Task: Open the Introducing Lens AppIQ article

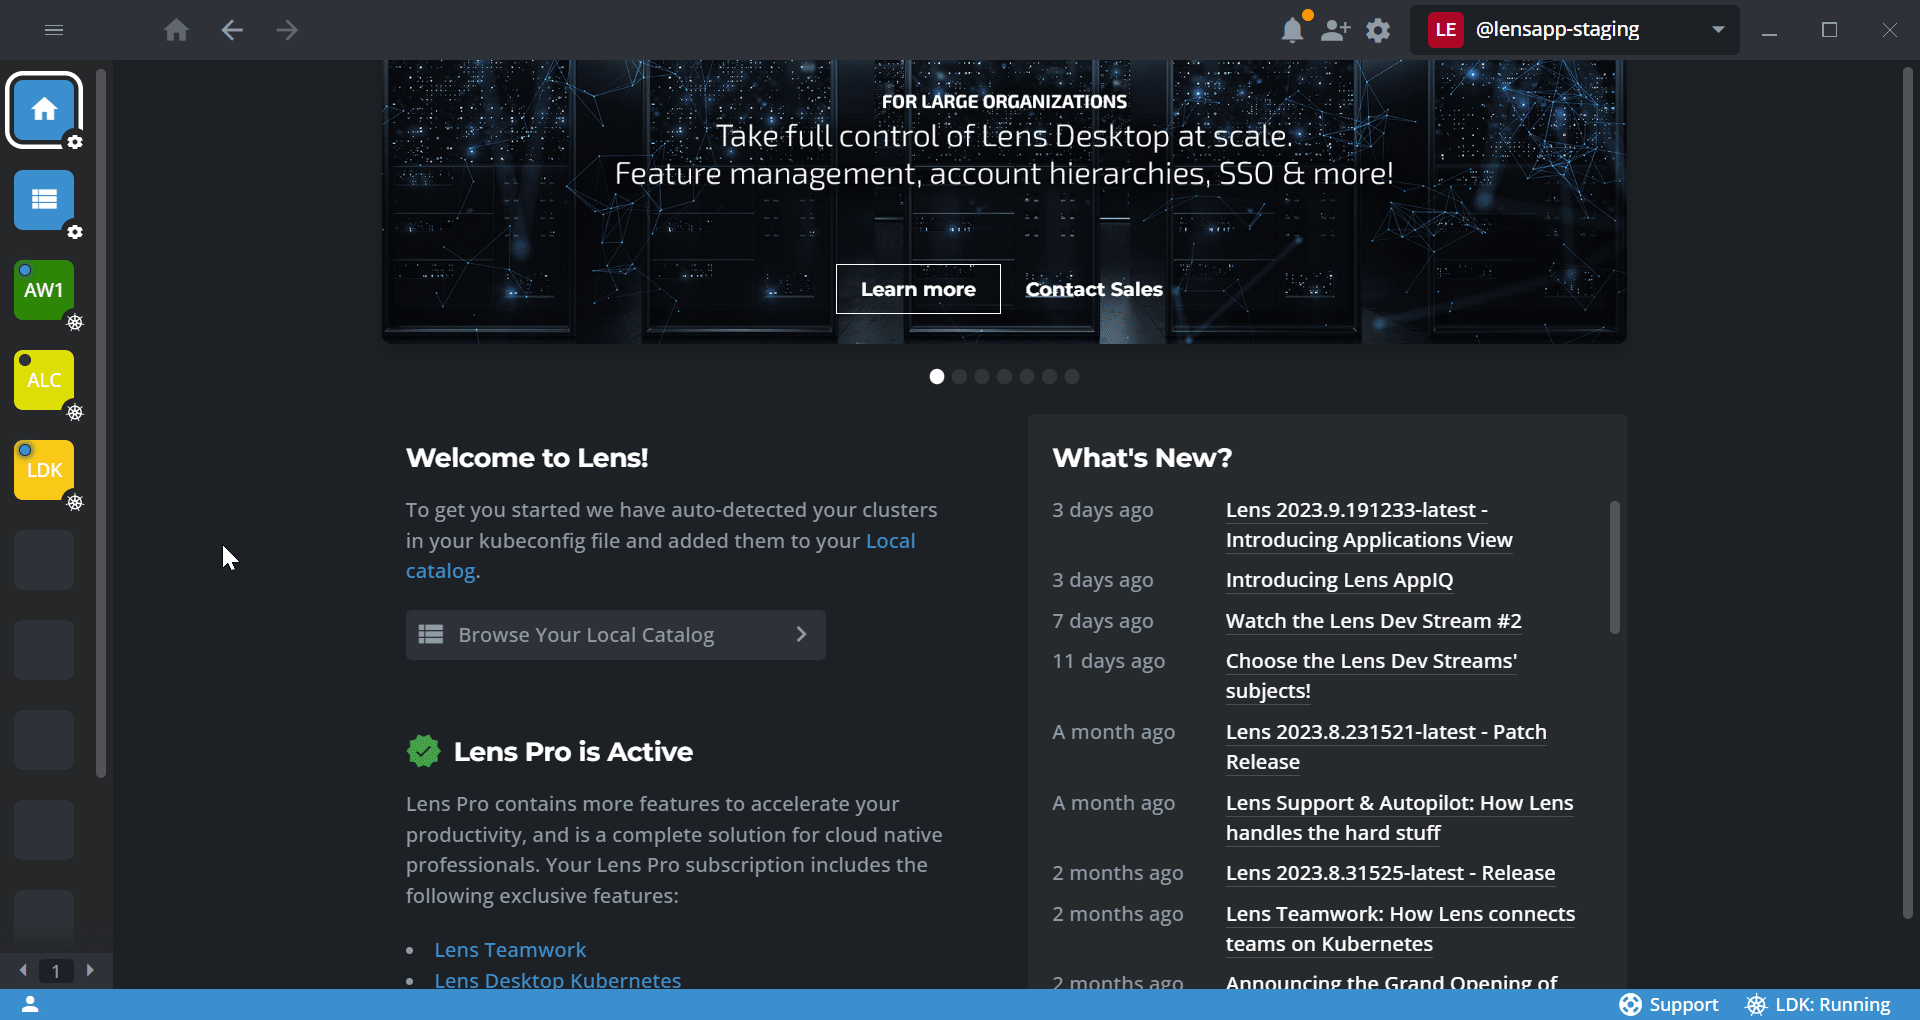Action: coord(1339,580)
